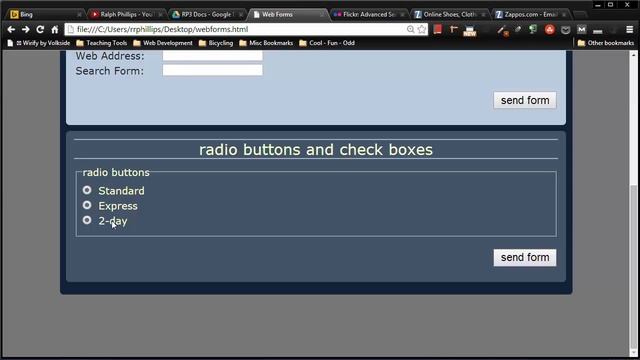Click the Standard label text
The width and height of the screenshot is (640, 360).
(121, 191)
